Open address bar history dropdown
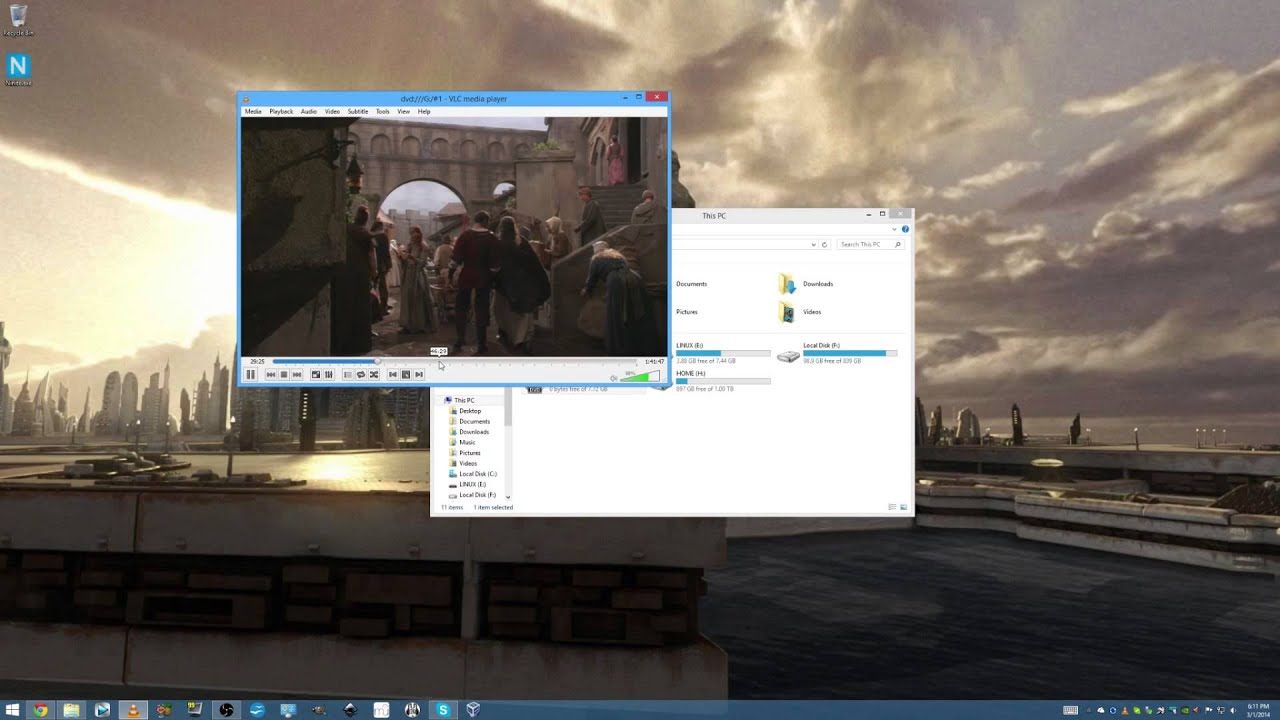Screen dimensions: 1280x720 (x=813, y=244)
